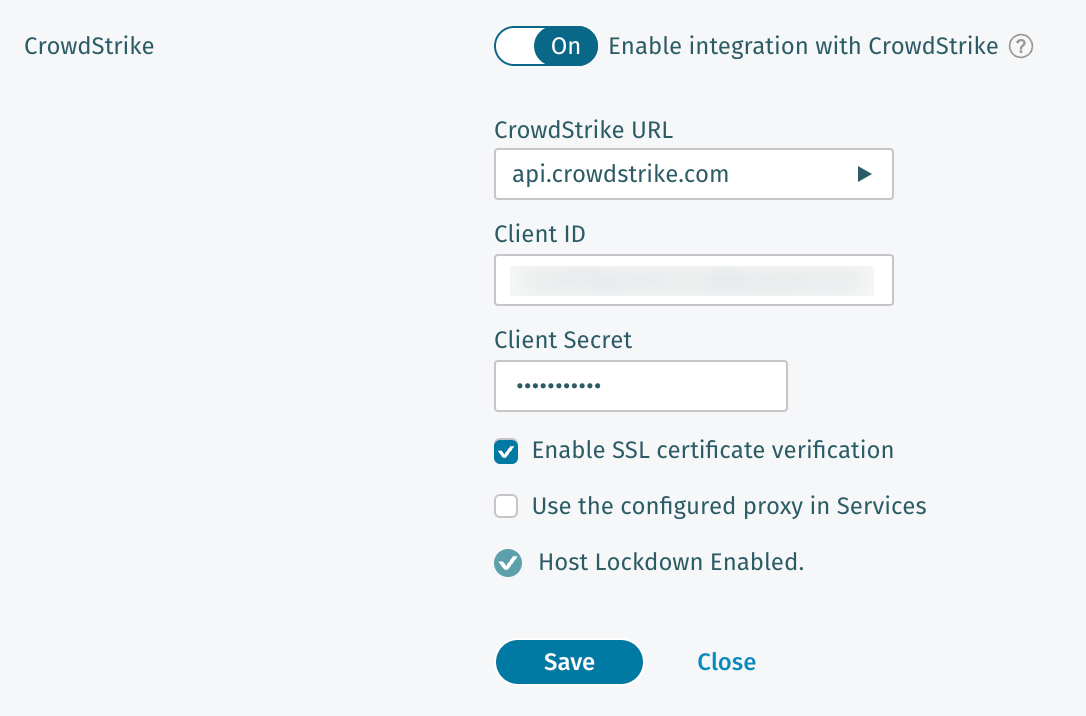Click the triangle next to api.crowdstrike.com
This screenshot has width=1086, height=716.
coord(864,173)
